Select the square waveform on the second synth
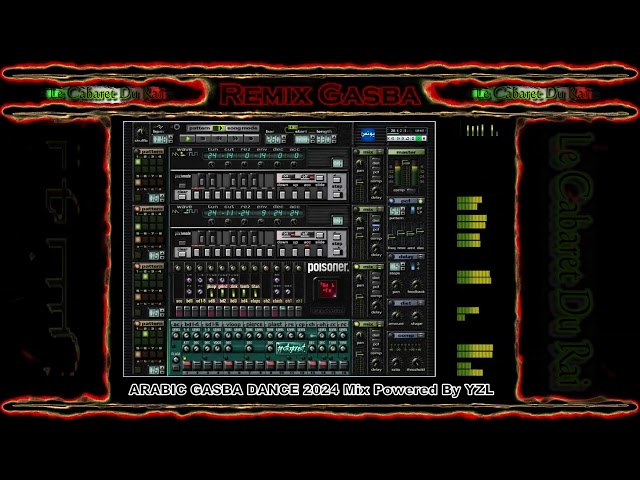This screenshot has width=640, height=480. click(193, 212)
